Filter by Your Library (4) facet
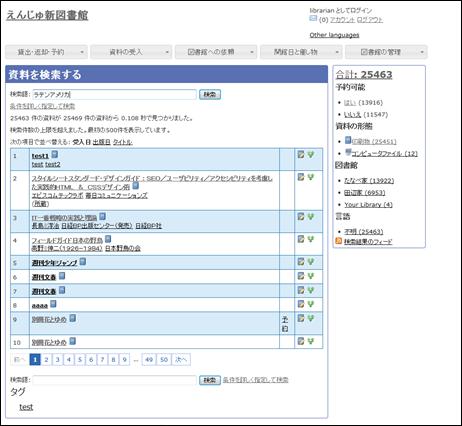The image size is (462, 426). click(368, 204)
